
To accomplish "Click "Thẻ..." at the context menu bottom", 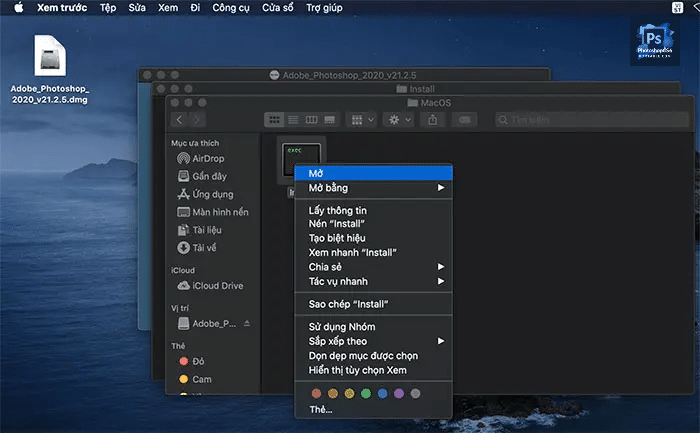I will click(321, 410).
